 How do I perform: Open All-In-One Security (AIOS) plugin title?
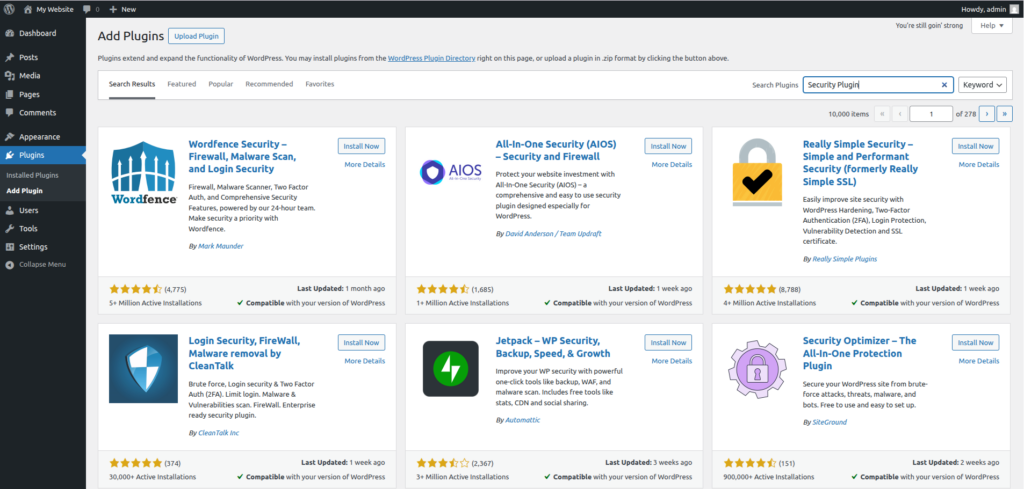[556, 150]
